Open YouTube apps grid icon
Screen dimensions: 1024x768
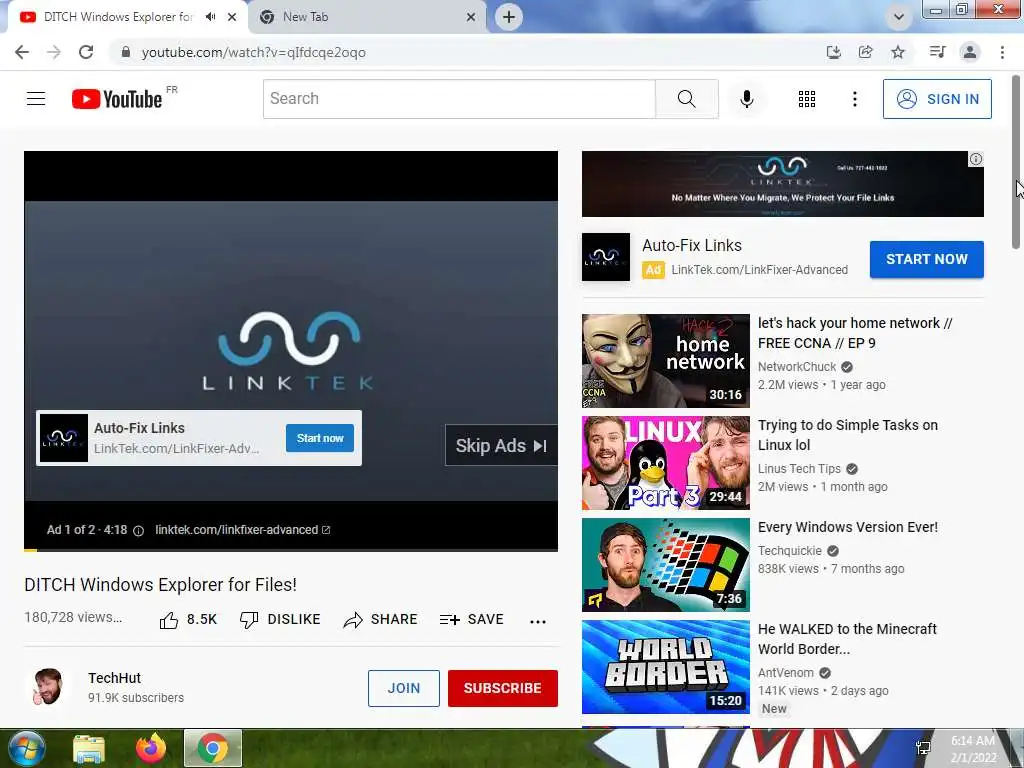click(x=807, y=99)
